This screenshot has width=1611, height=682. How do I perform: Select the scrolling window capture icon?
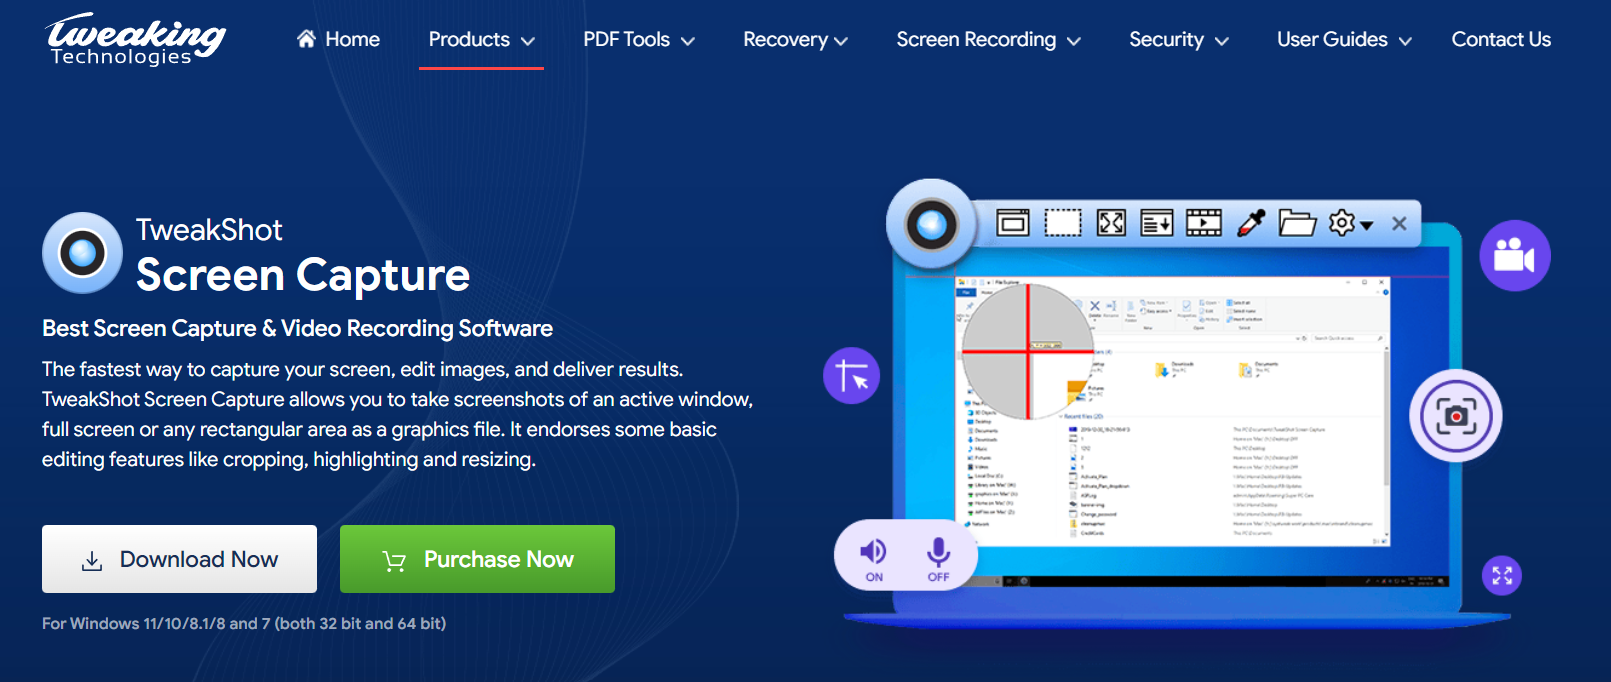click(x=1157, y=222)
